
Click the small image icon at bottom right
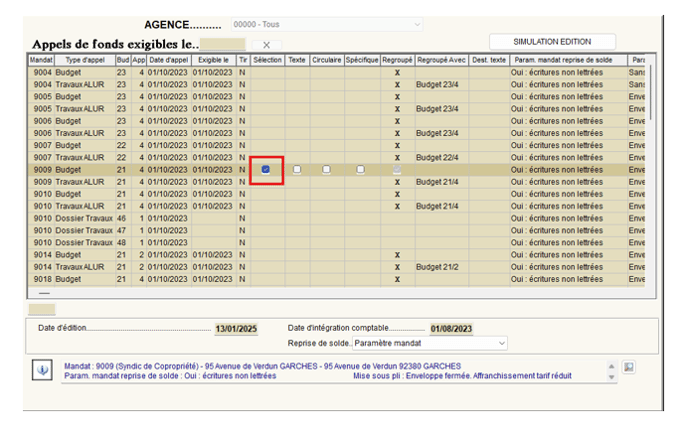[x=629, y=368]
